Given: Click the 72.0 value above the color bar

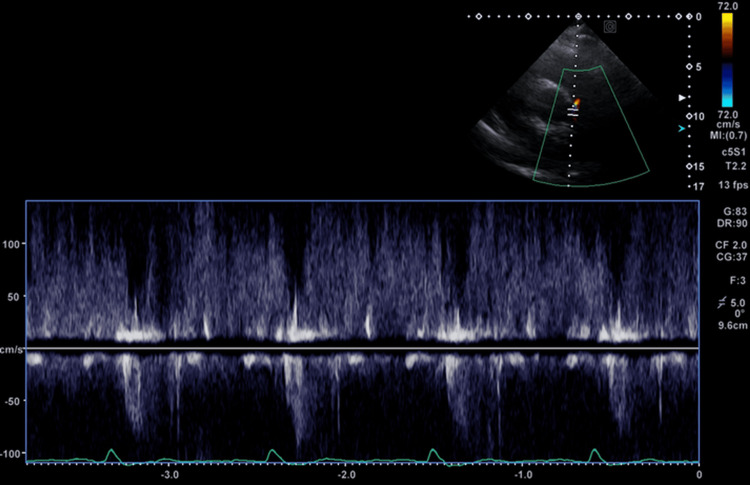Looking at the screenshot, I should coord(728,6).
